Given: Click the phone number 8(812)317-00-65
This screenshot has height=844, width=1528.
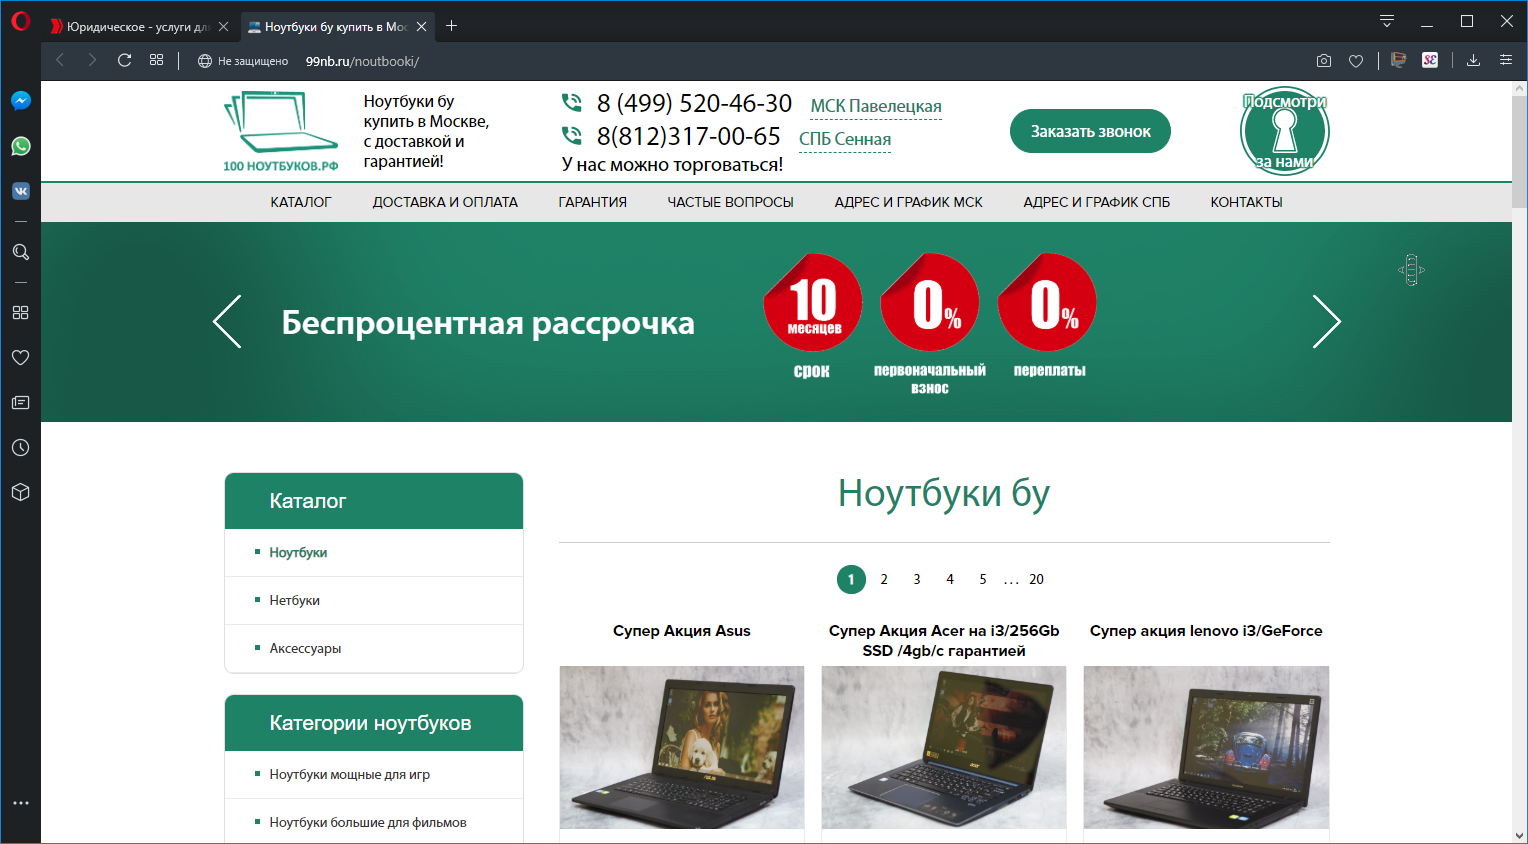Looking at the screenshot, I should click(x=688, y=136).
